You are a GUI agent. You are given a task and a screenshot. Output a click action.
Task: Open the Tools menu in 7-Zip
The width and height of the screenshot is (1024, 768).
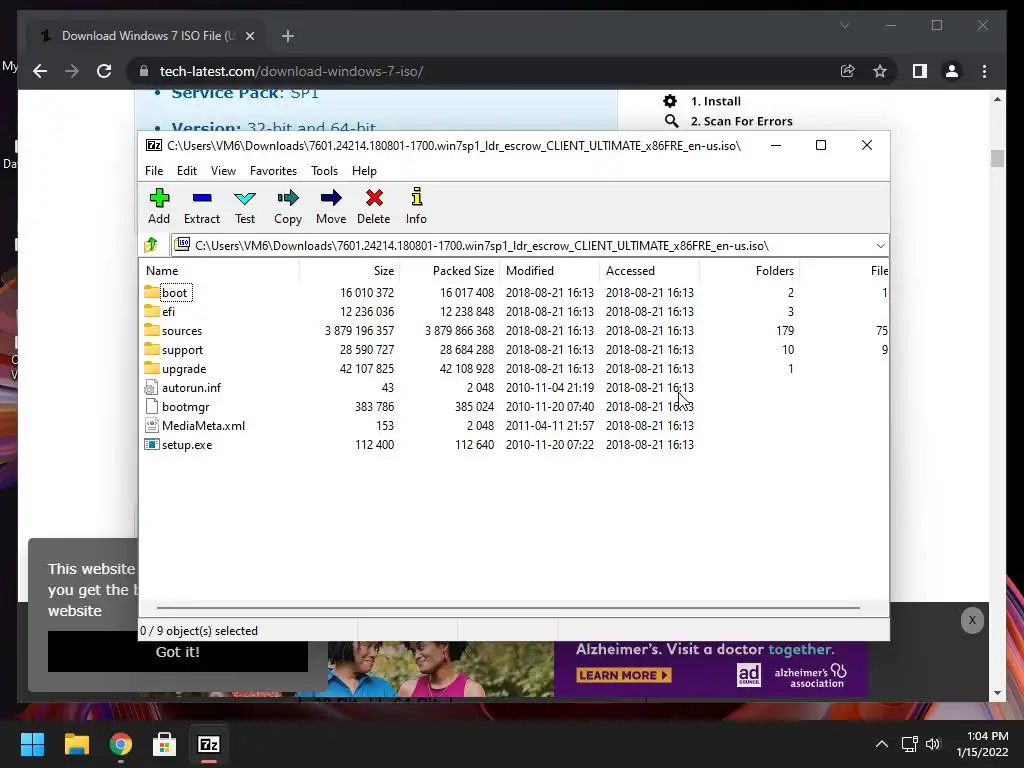point(325,170)
